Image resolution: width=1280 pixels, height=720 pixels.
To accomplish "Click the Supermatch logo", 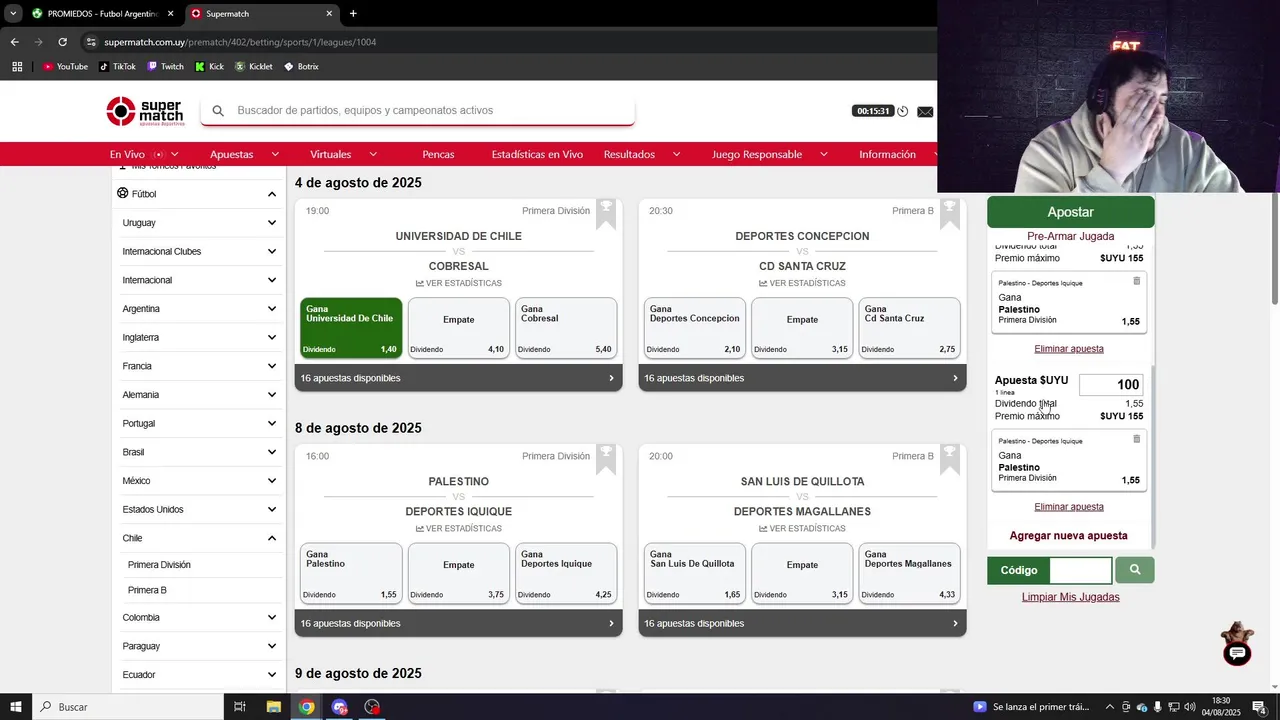I will click(x=145, y=111).
